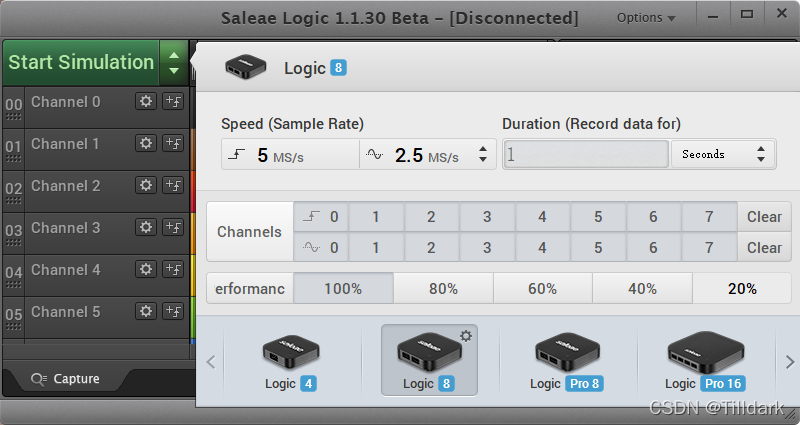Toggle analog channel 5

[x=598, y=247]
